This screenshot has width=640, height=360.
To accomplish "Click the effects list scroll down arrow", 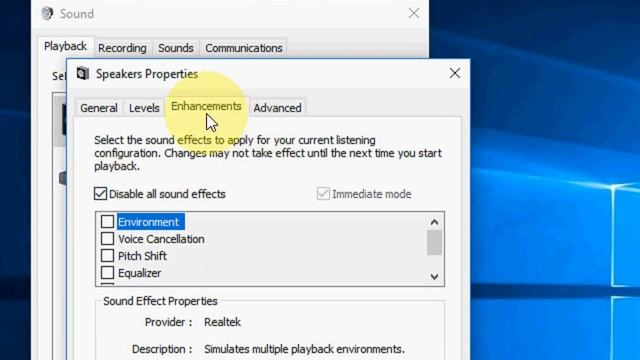I will click(x=434, y=277).
